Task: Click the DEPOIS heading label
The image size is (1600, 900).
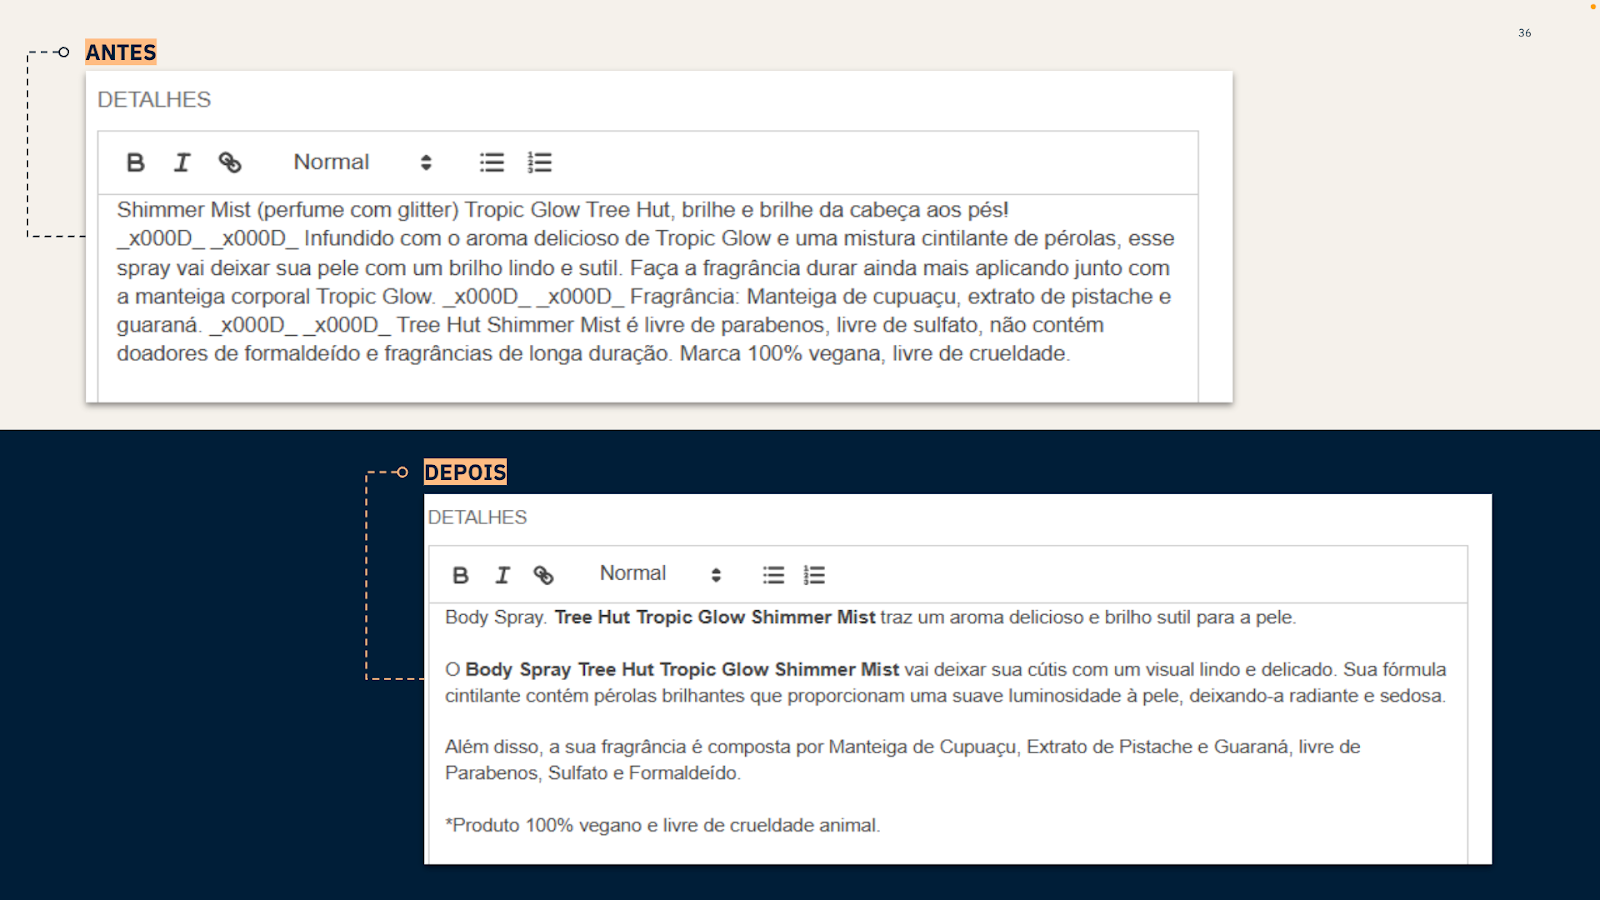Action: 465,472
